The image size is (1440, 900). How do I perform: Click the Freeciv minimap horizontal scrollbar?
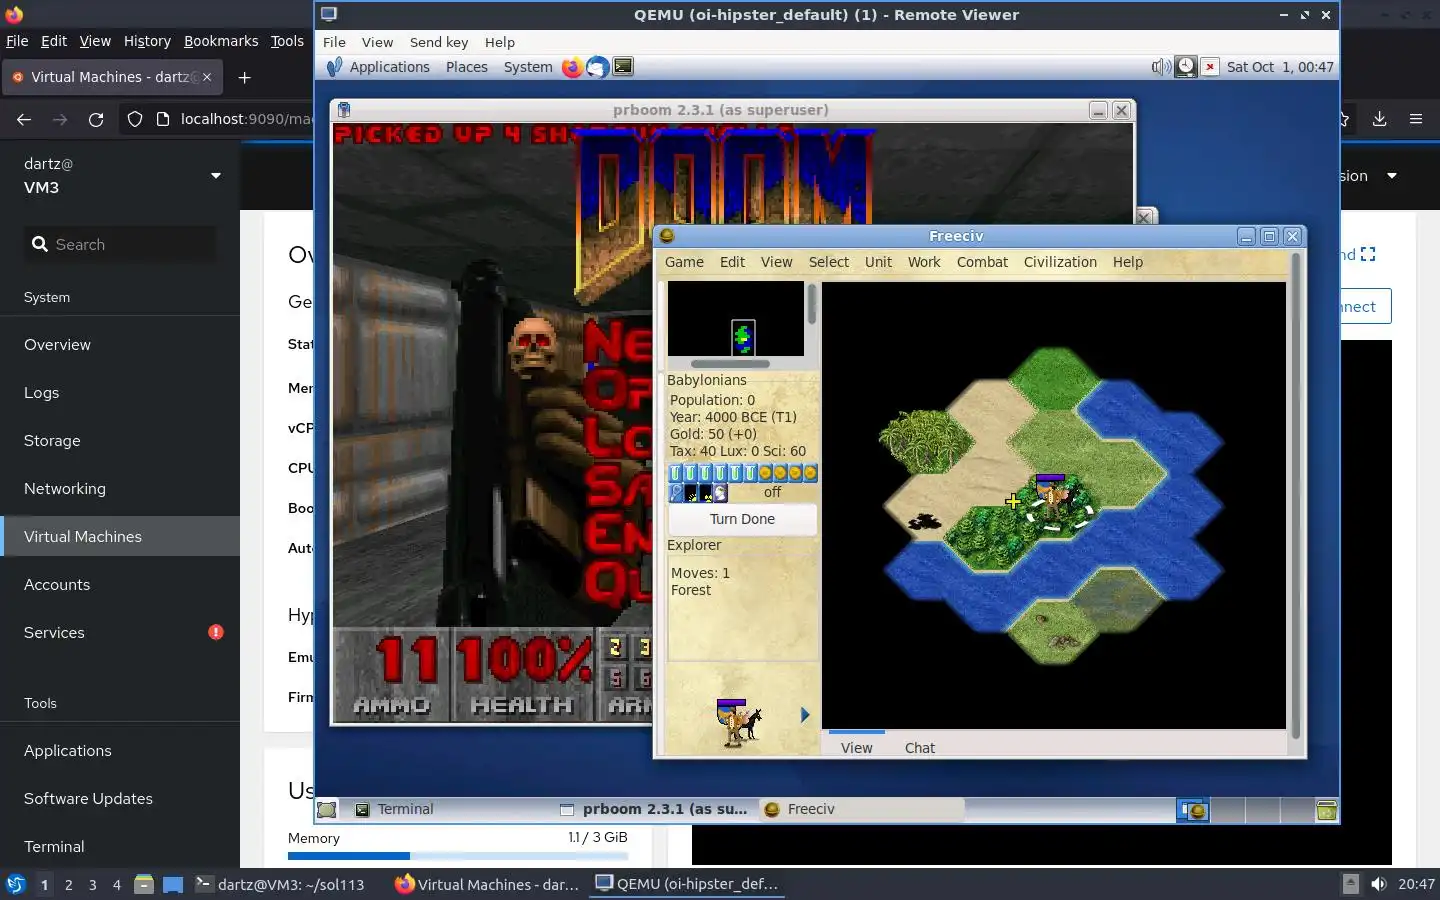point(730,364)
